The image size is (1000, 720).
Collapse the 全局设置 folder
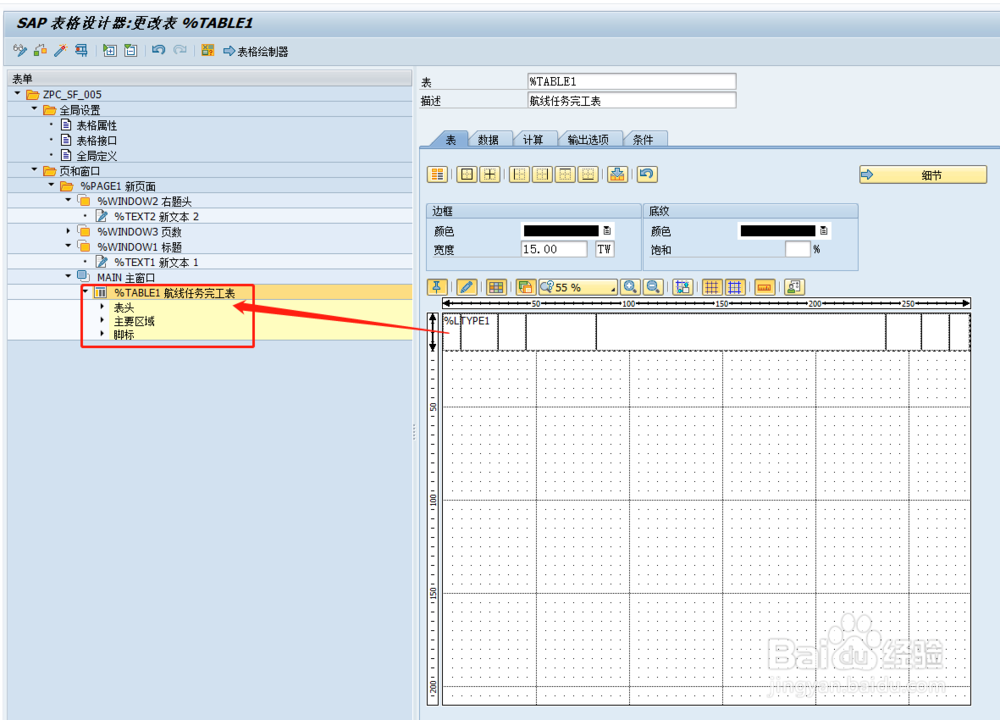[x=33, y=109]
